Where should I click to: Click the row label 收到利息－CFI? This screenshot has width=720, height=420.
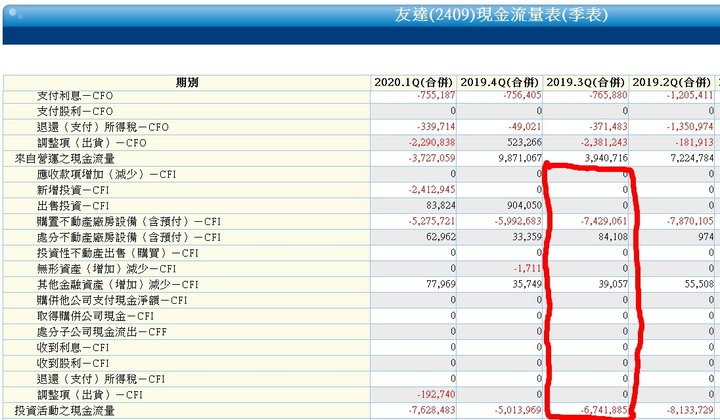pos(73,347)
